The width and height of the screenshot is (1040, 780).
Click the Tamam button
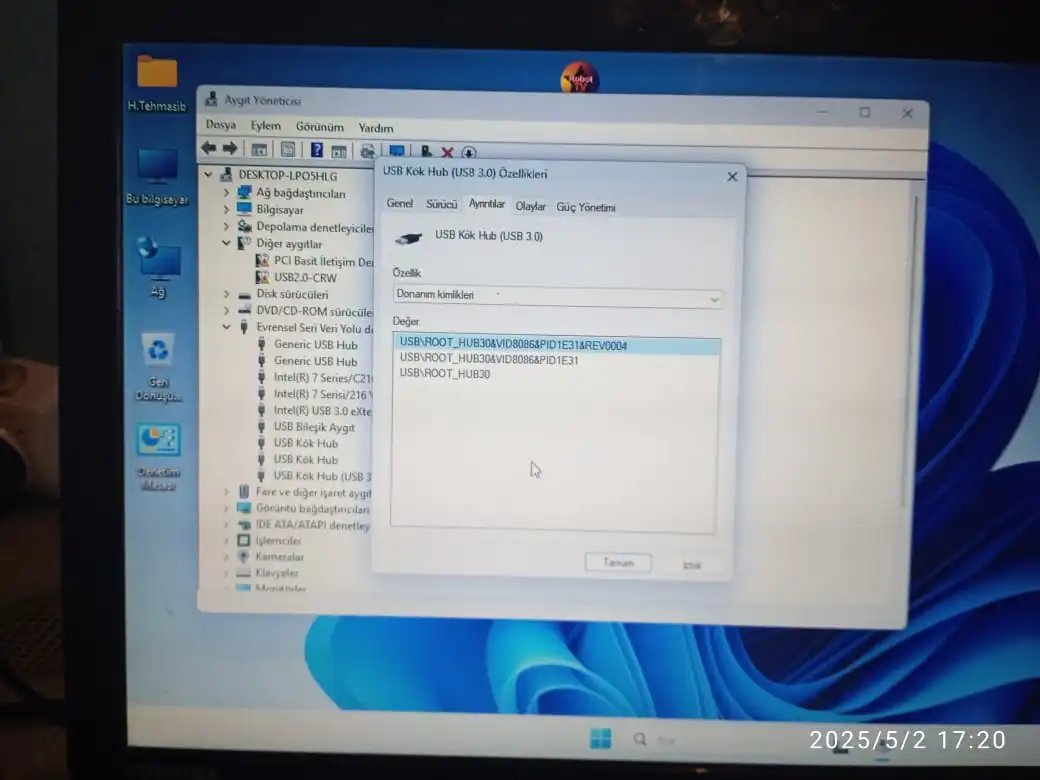pos(618,562)
